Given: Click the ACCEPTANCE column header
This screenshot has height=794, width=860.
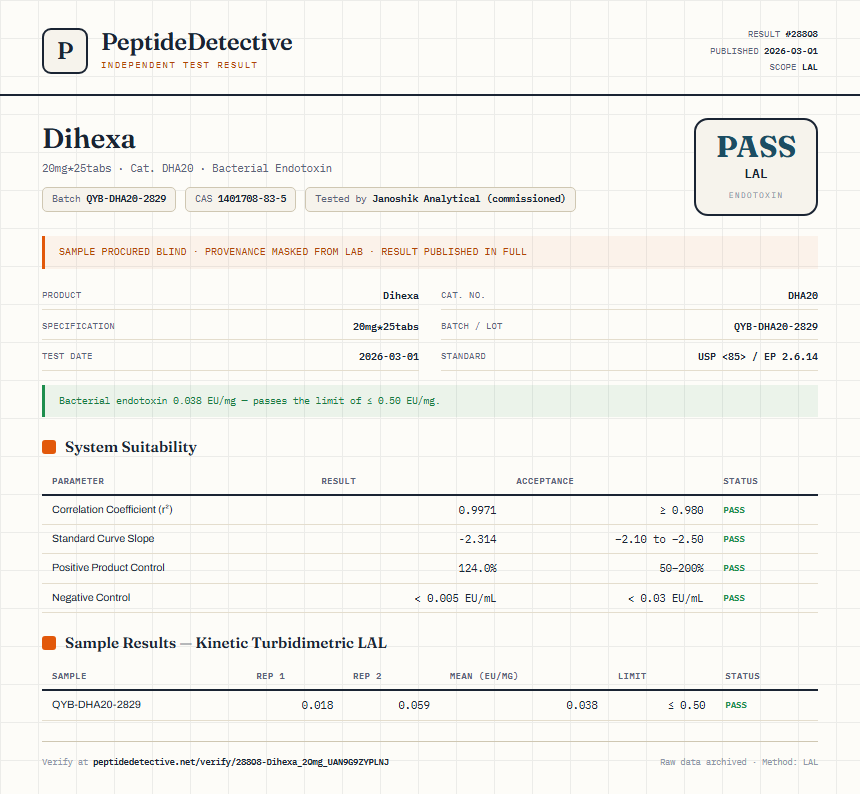Looking at the screenshot, I should click(545, 481).
